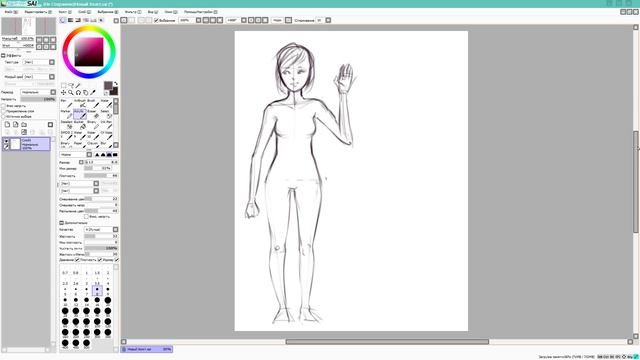Click the Redo arrow in toolbar
The width and height of the screenshot is (640, 360).
coord(131,20)
